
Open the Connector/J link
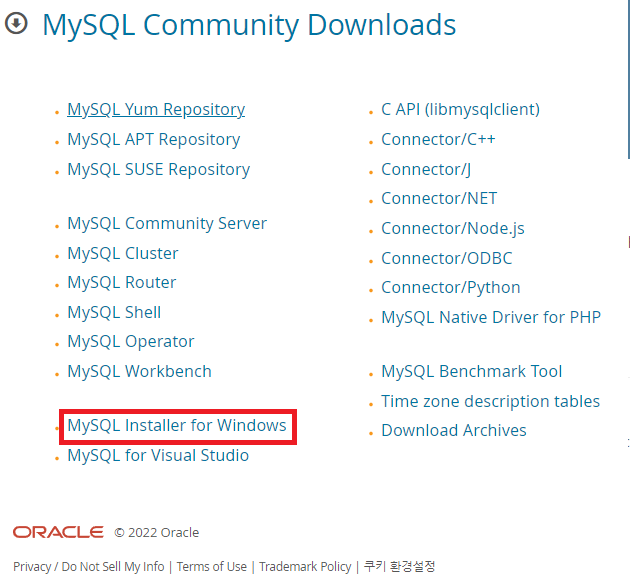click(426, 169)
